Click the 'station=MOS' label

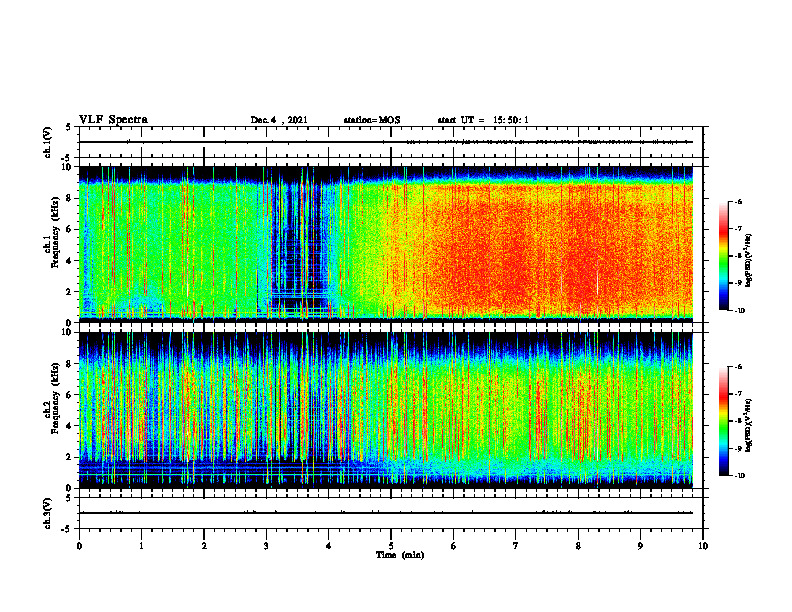(372, 120)
